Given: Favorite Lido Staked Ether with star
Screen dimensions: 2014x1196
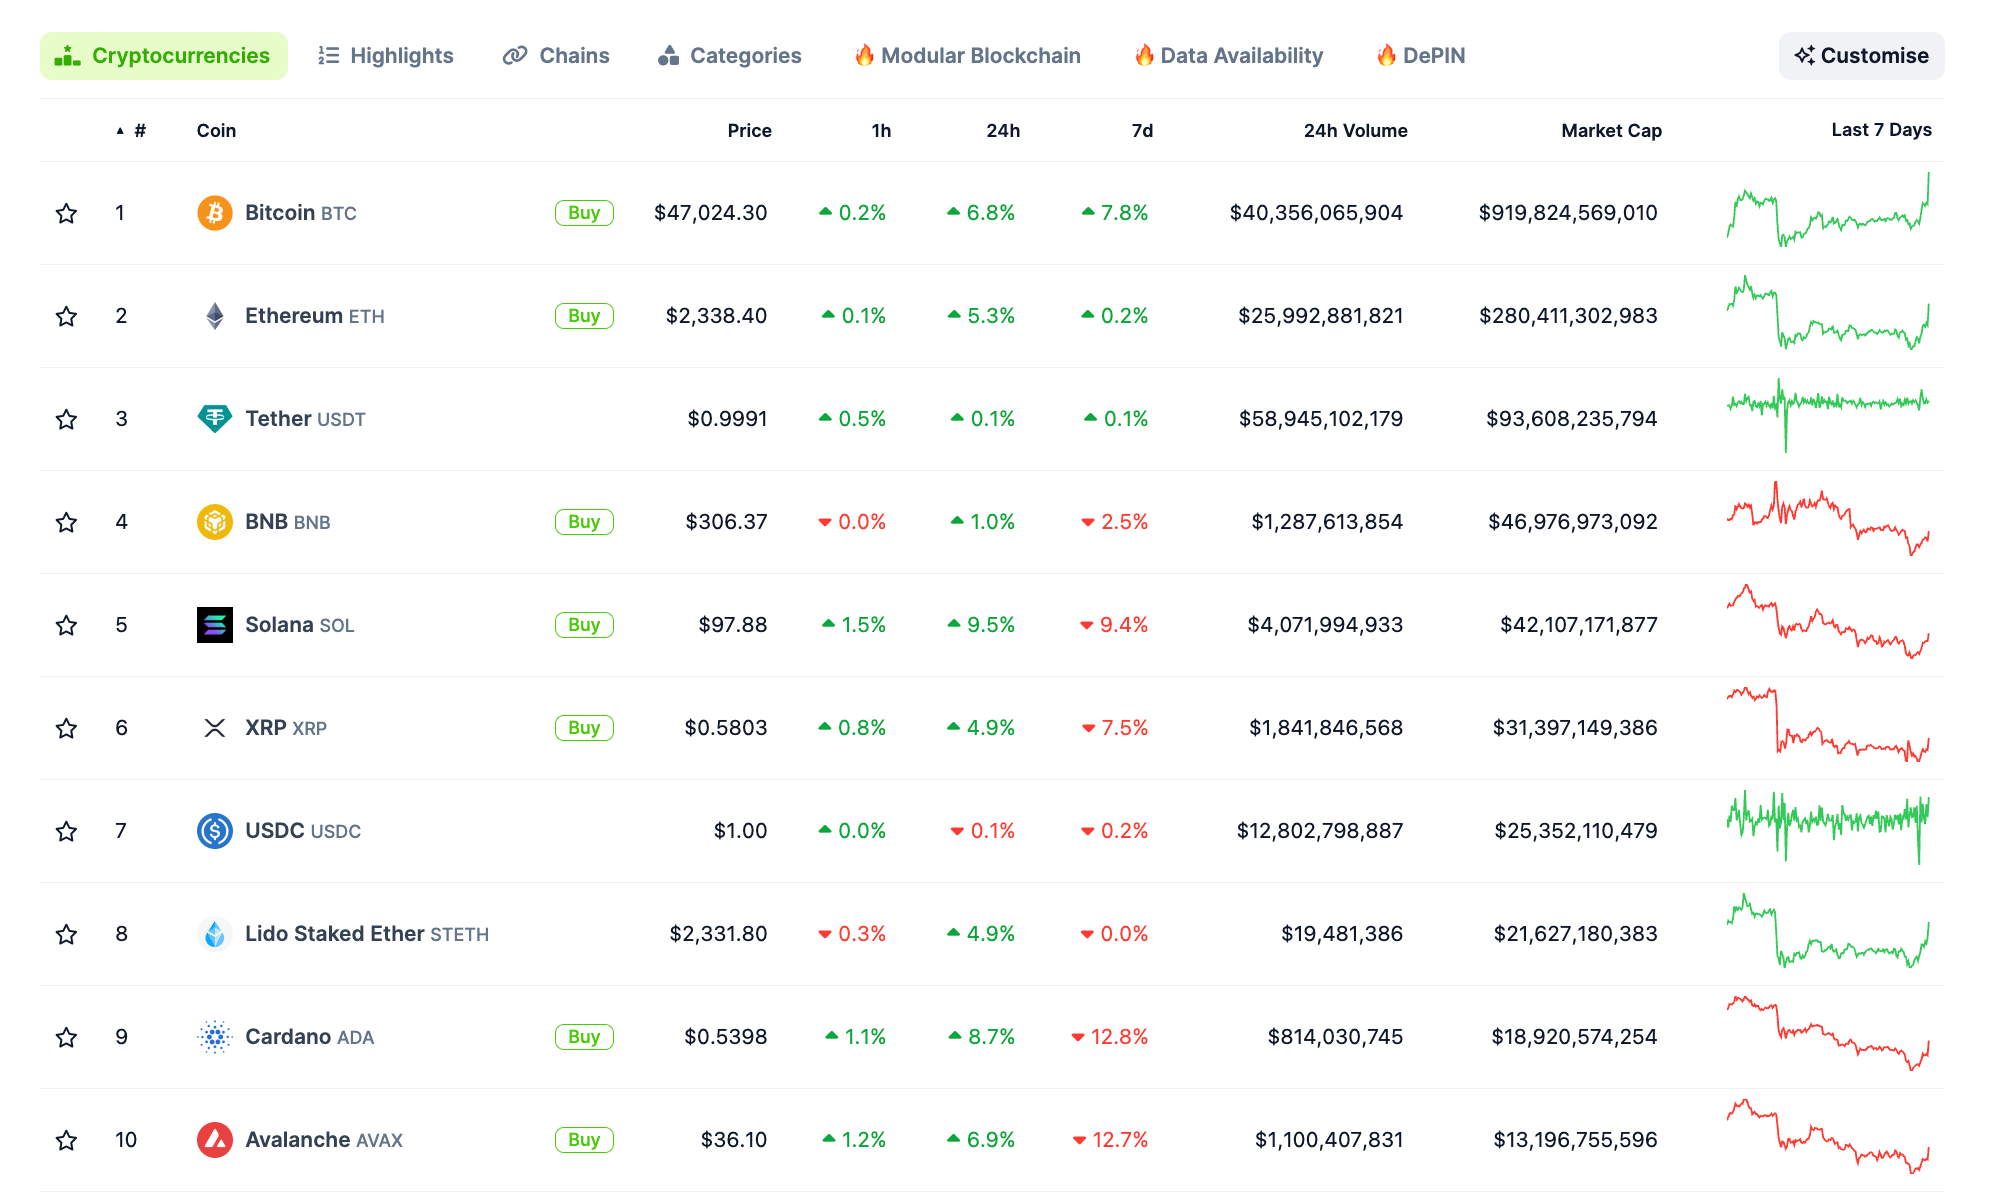Looking at the screenshot, I should [66, 934].
